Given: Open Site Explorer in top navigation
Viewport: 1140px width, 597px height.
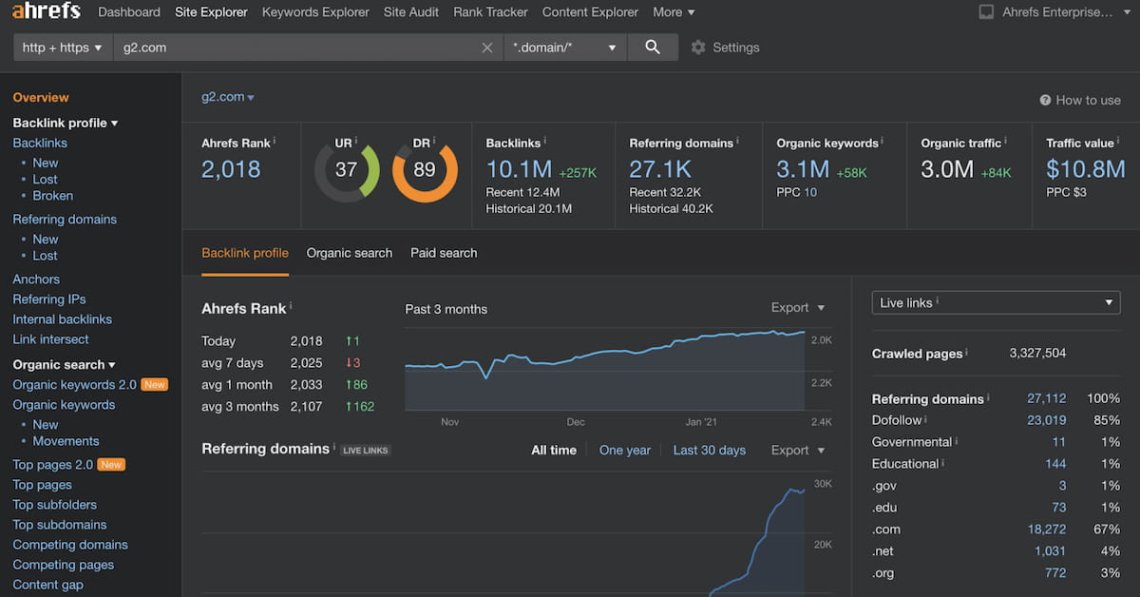Looking at the screenshot, I should point(211,12).
